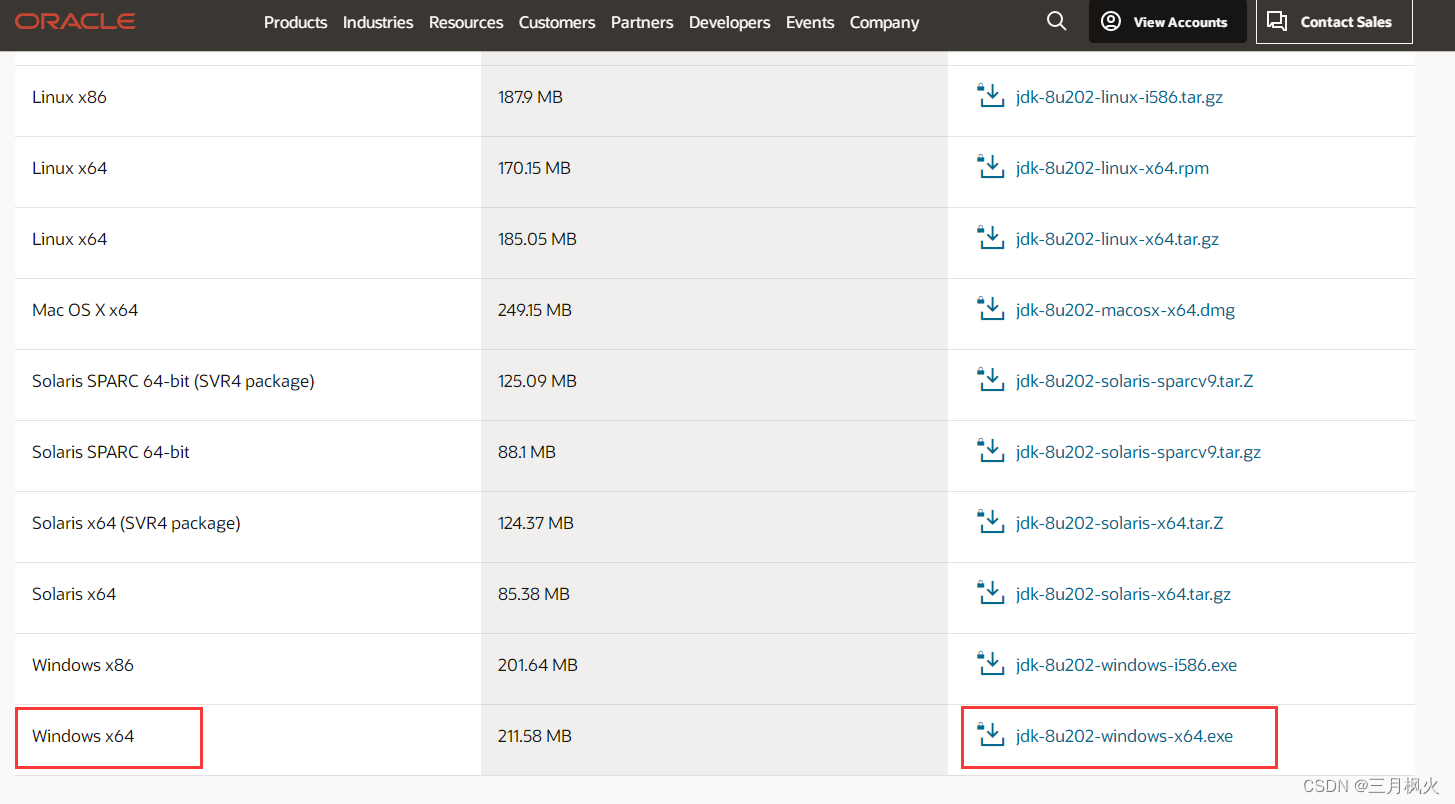Click download icon for jdk-8u202-solaris-x64.tar.Z
The height and width of the screenshot is (804, 1455).
(x=990, y=522)
